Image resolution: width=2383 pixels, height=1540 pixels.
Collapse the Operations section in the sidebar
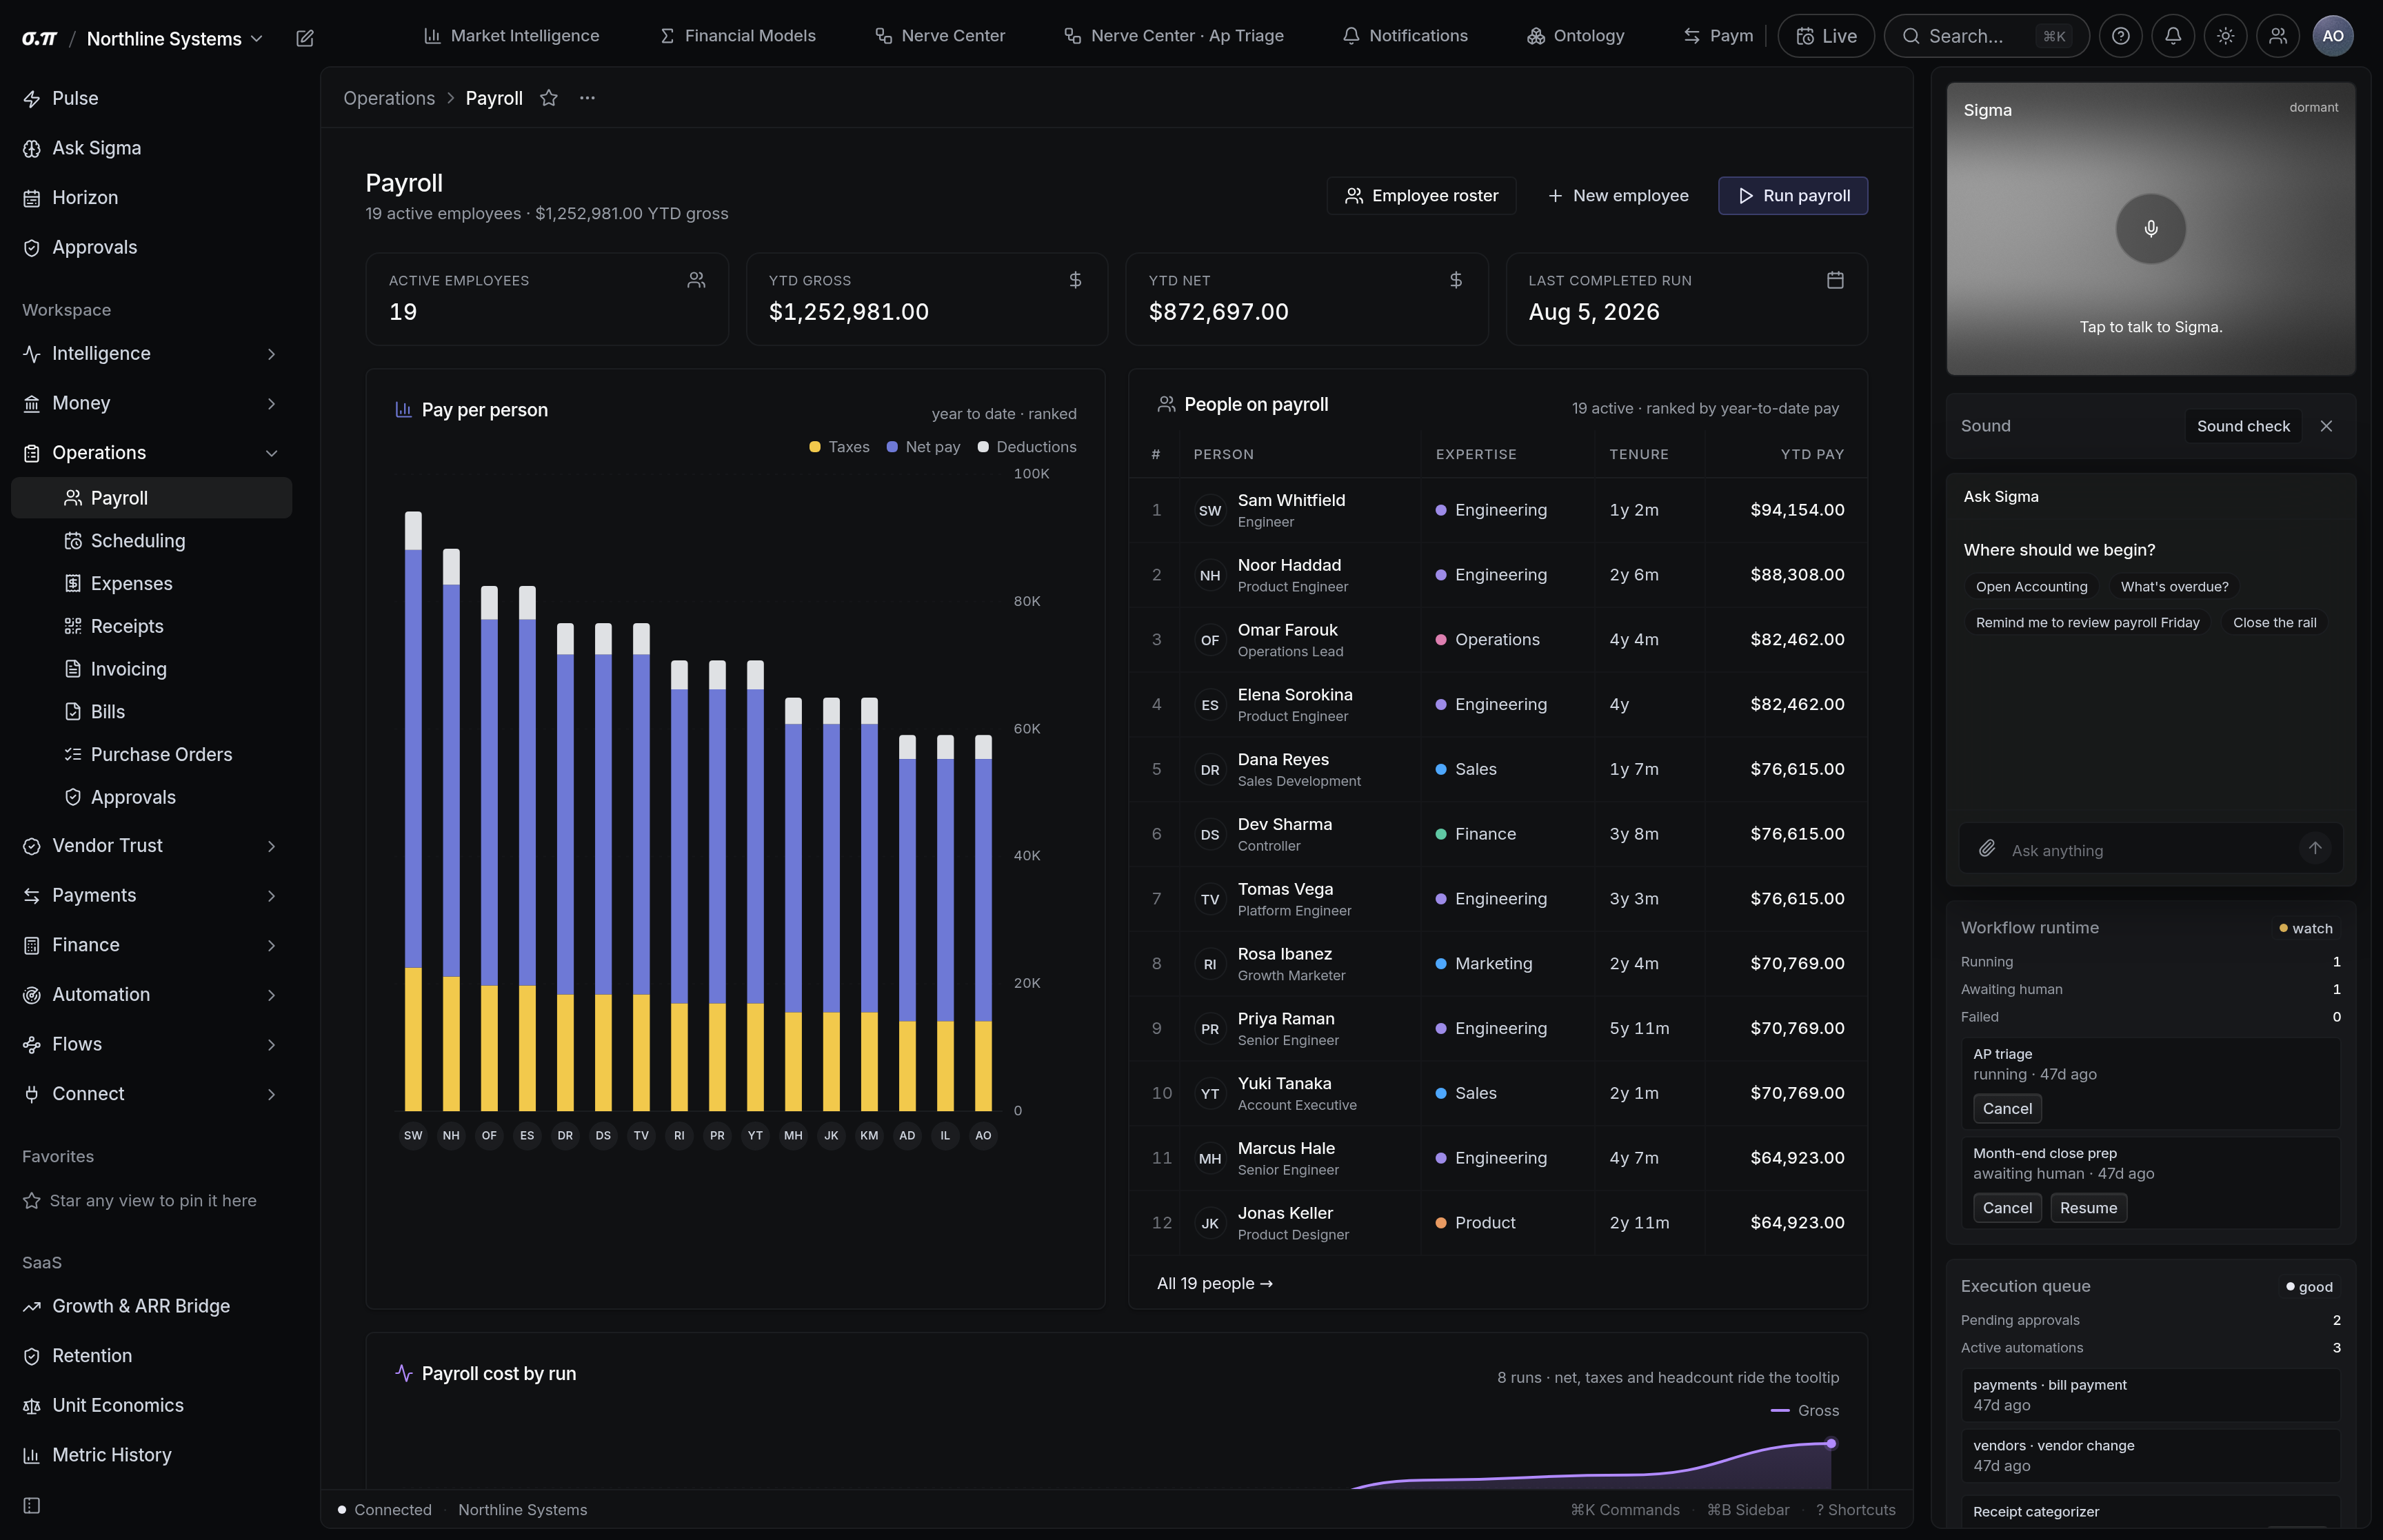pyautogui.click(x=151, y=453)
